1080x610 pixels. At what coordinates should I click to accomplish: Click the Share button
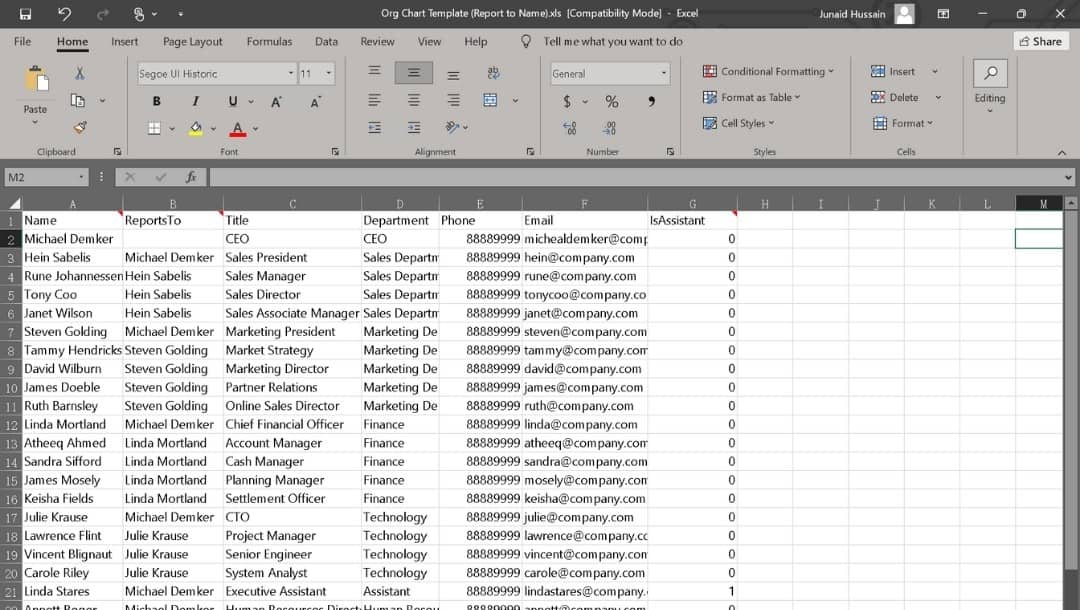(1041, 42)
